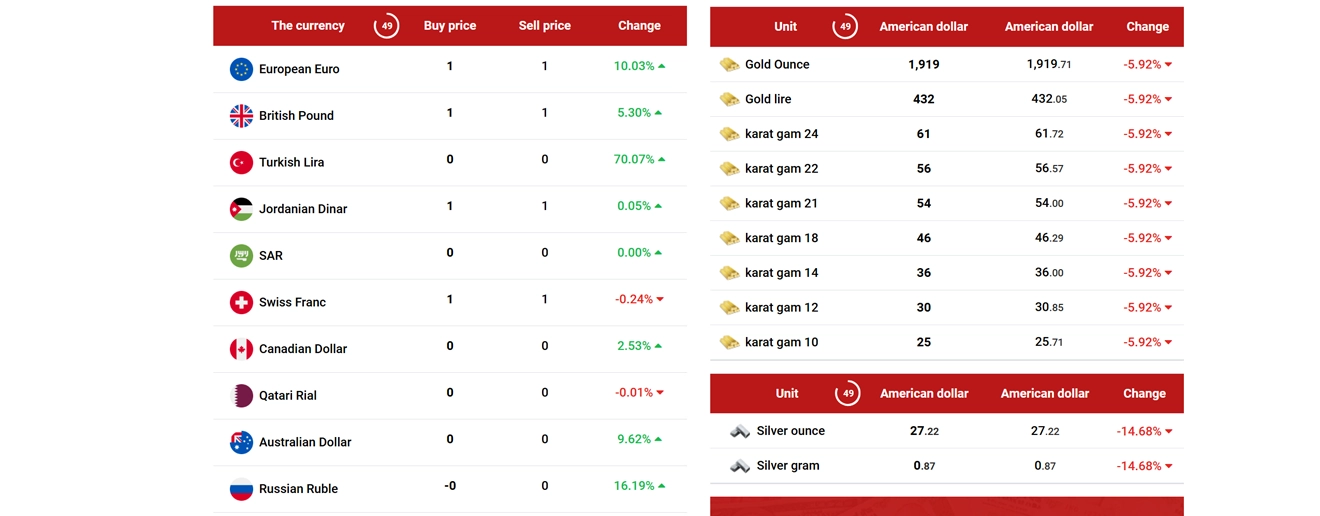
Task: Click the Swiss Franc flag icon
Action: tap(241, 302)
